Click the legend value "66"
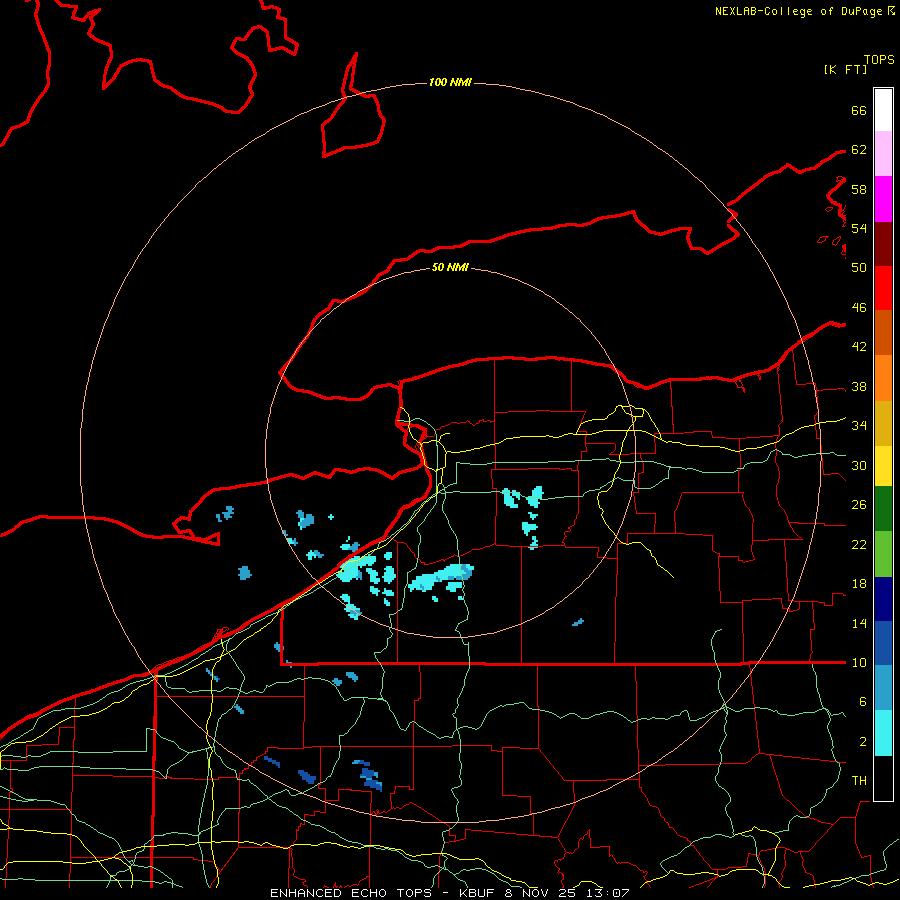 point(859,111)
